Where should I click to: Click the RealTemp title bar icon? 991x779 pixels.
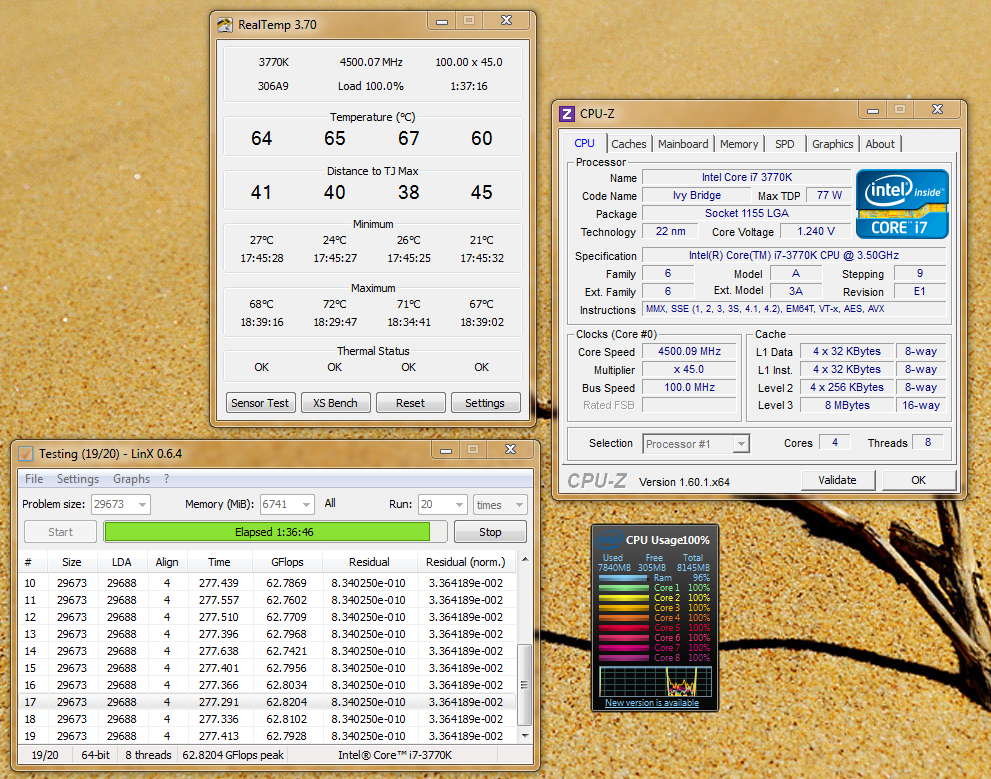(x=225, y=25)
